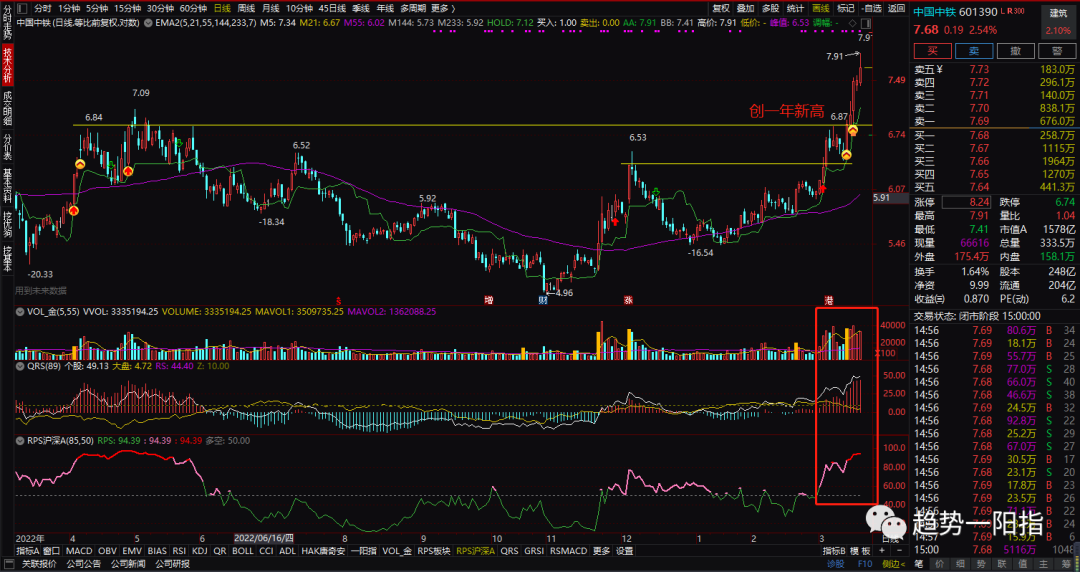The height and width of the screenshot is (572, 1080).
Task: Open the 基本资料 sidebar tab
Action: pos(7,186)
